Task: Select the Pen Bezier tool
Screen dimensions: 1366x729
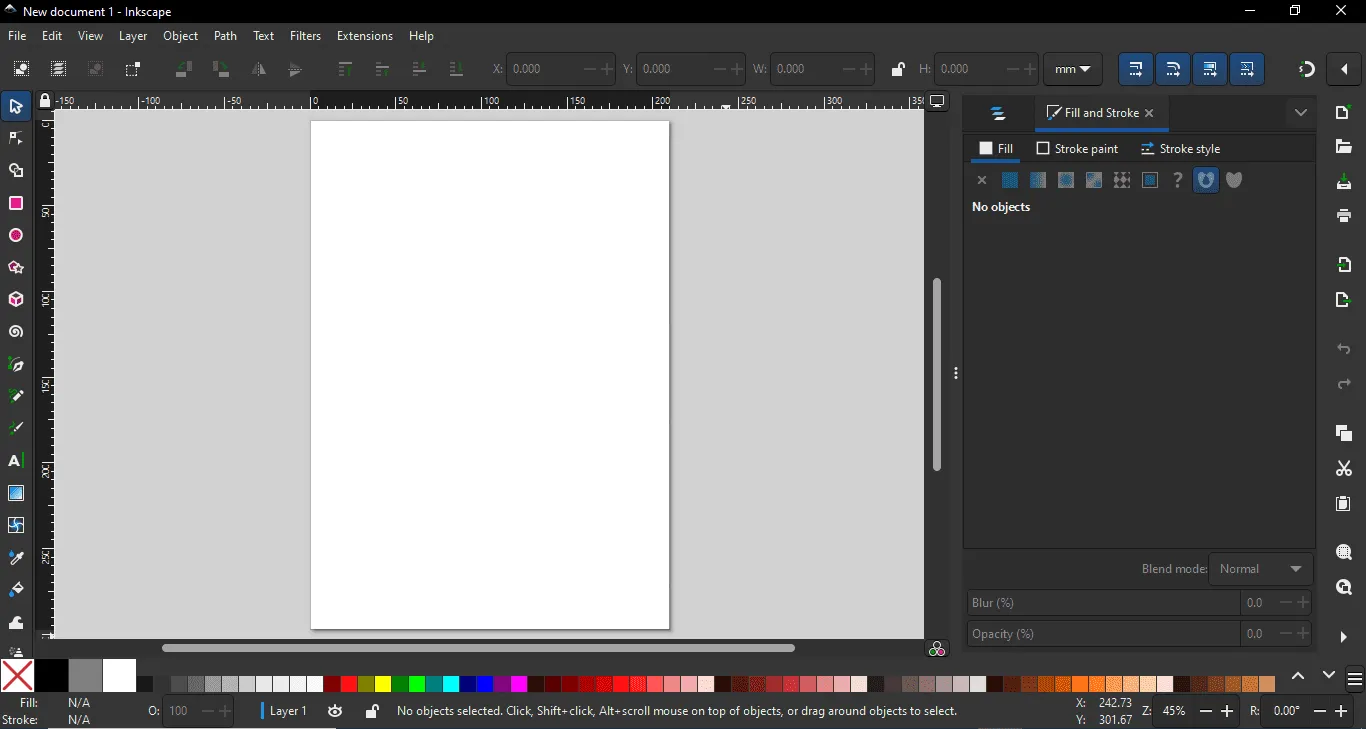Action: [16, 365]
